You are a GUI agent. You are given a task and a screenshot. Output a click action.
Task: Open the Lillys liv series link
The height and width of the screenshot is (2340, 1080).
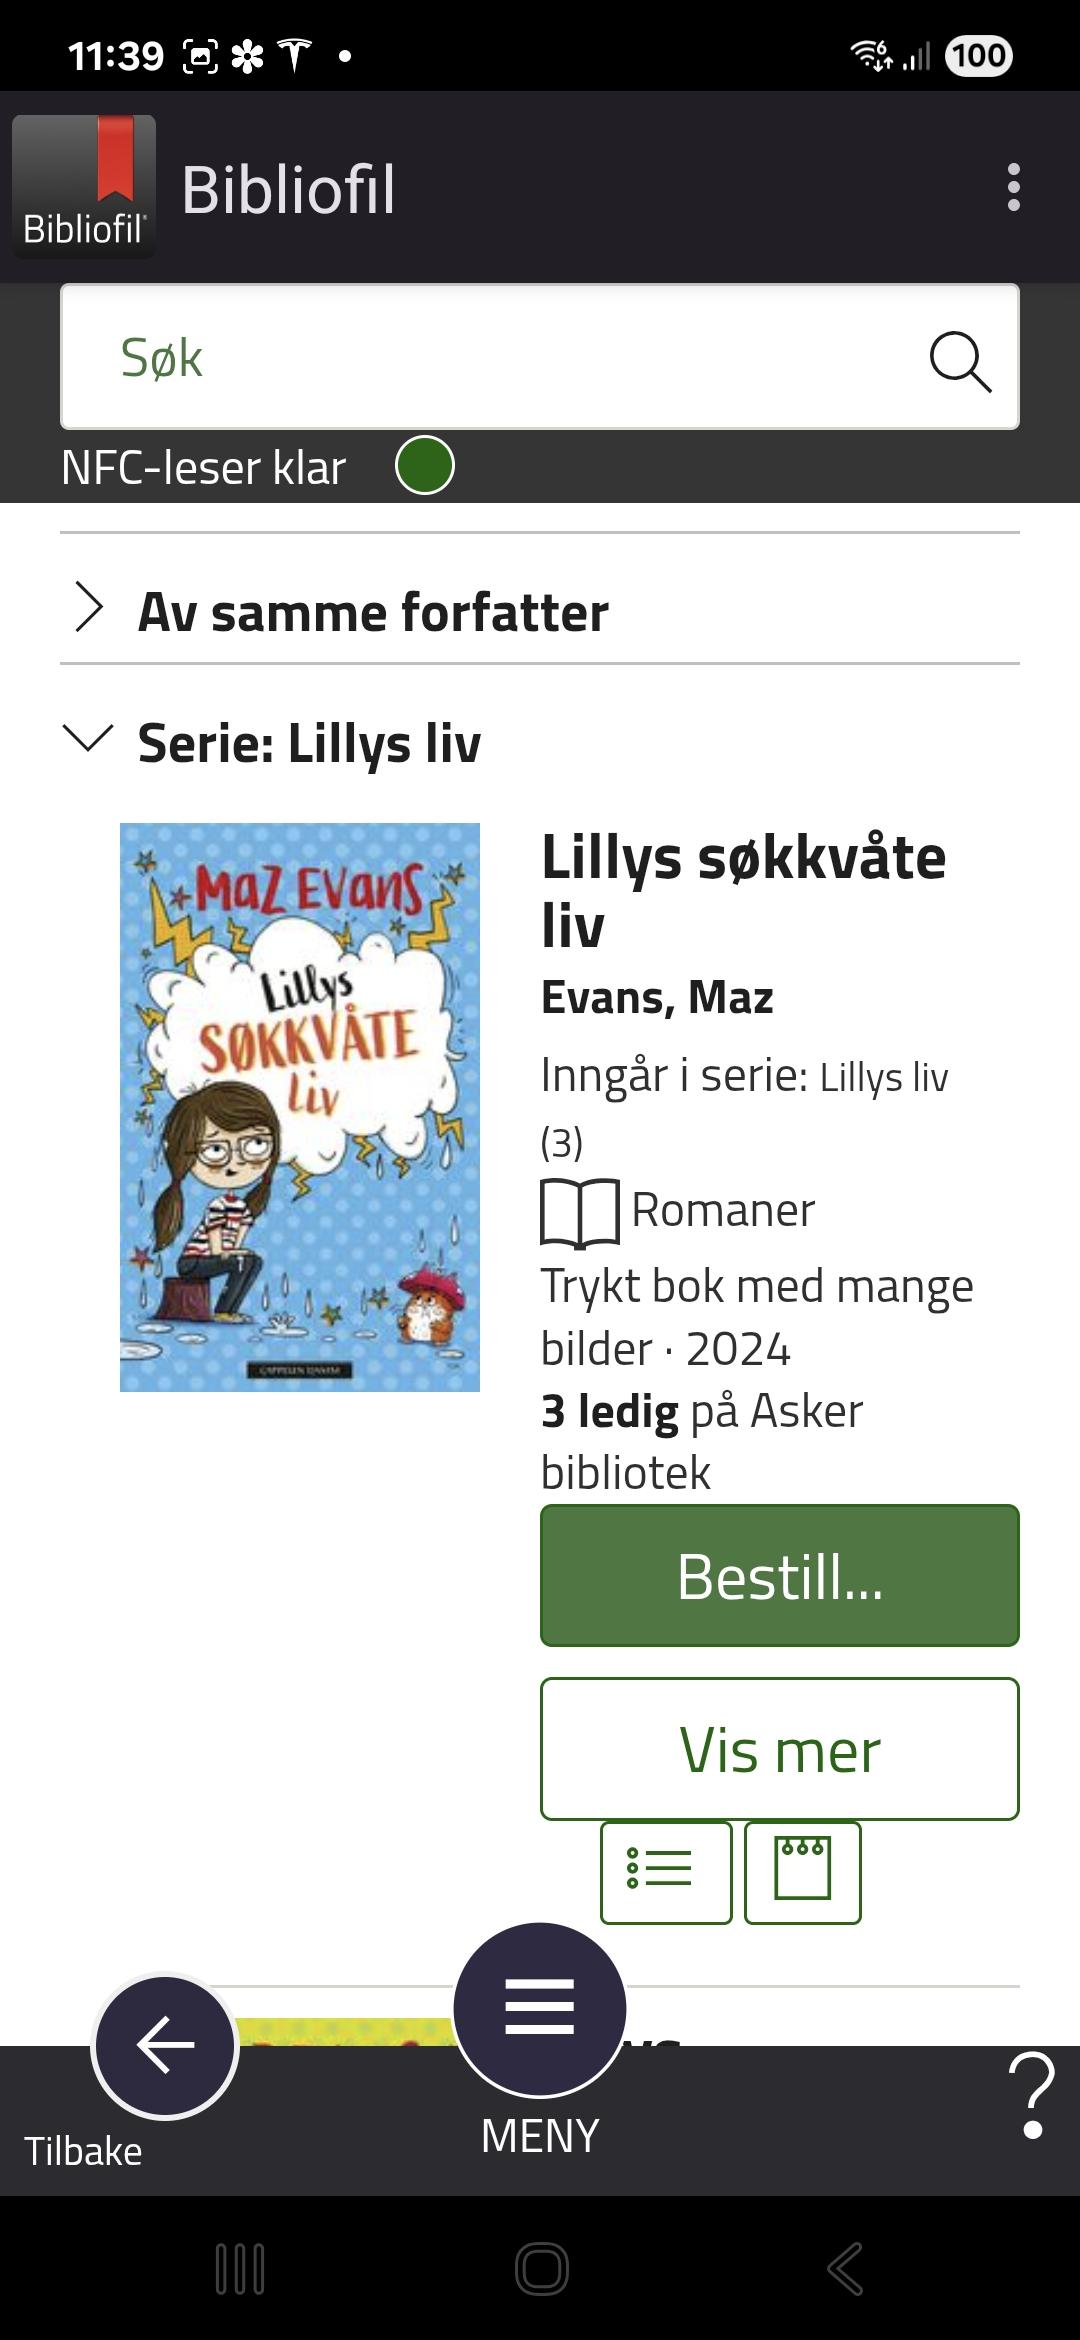coord(883,1078)
